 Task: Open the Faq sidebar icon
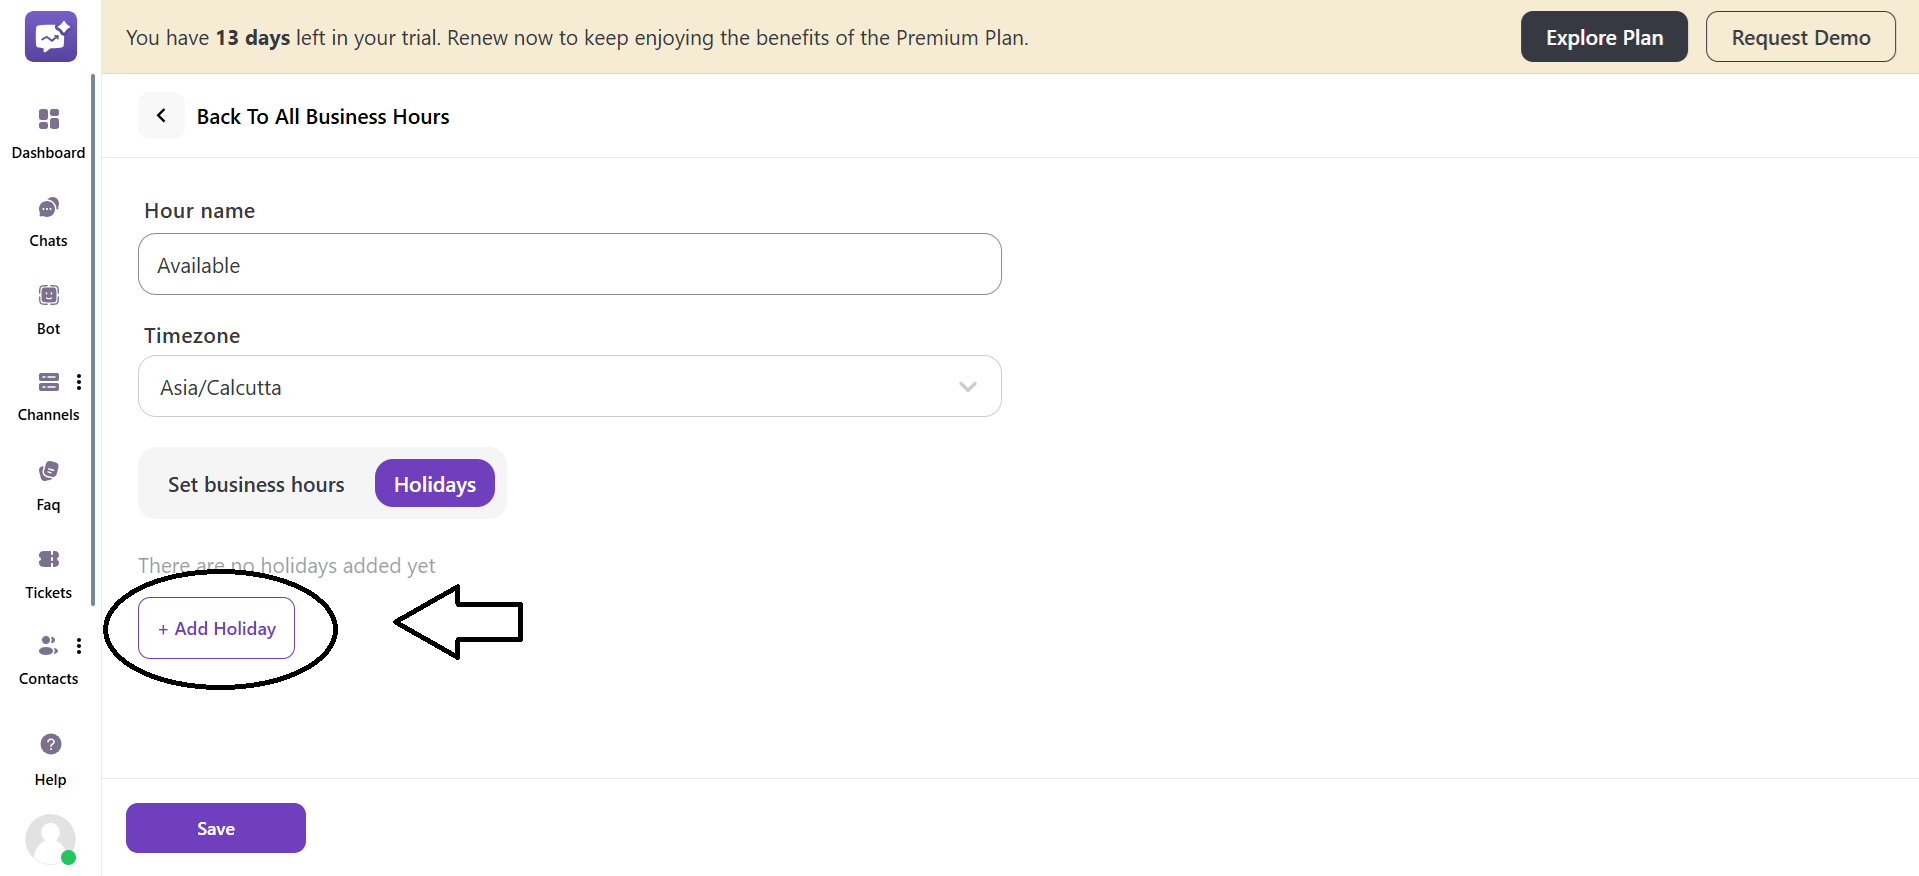pos(48,471)
